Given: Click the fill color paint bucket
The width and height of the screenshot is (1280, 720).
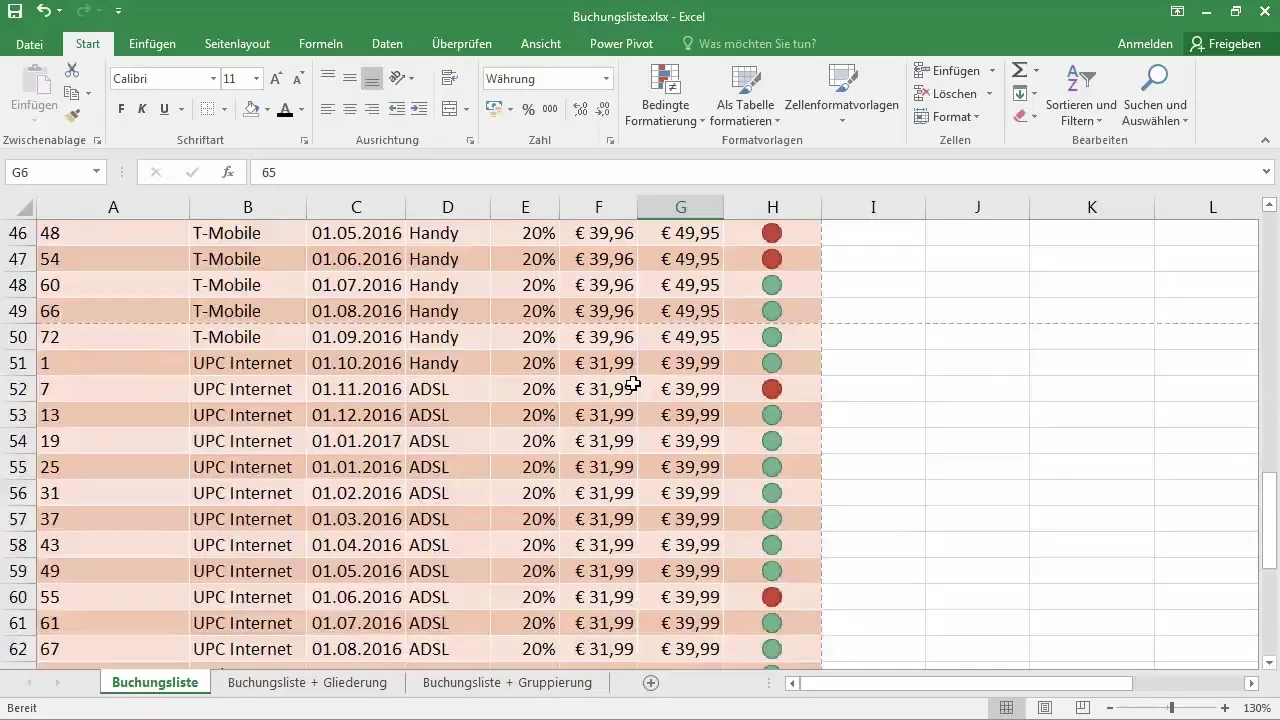Looking at the screenshot, I should 251,109.
